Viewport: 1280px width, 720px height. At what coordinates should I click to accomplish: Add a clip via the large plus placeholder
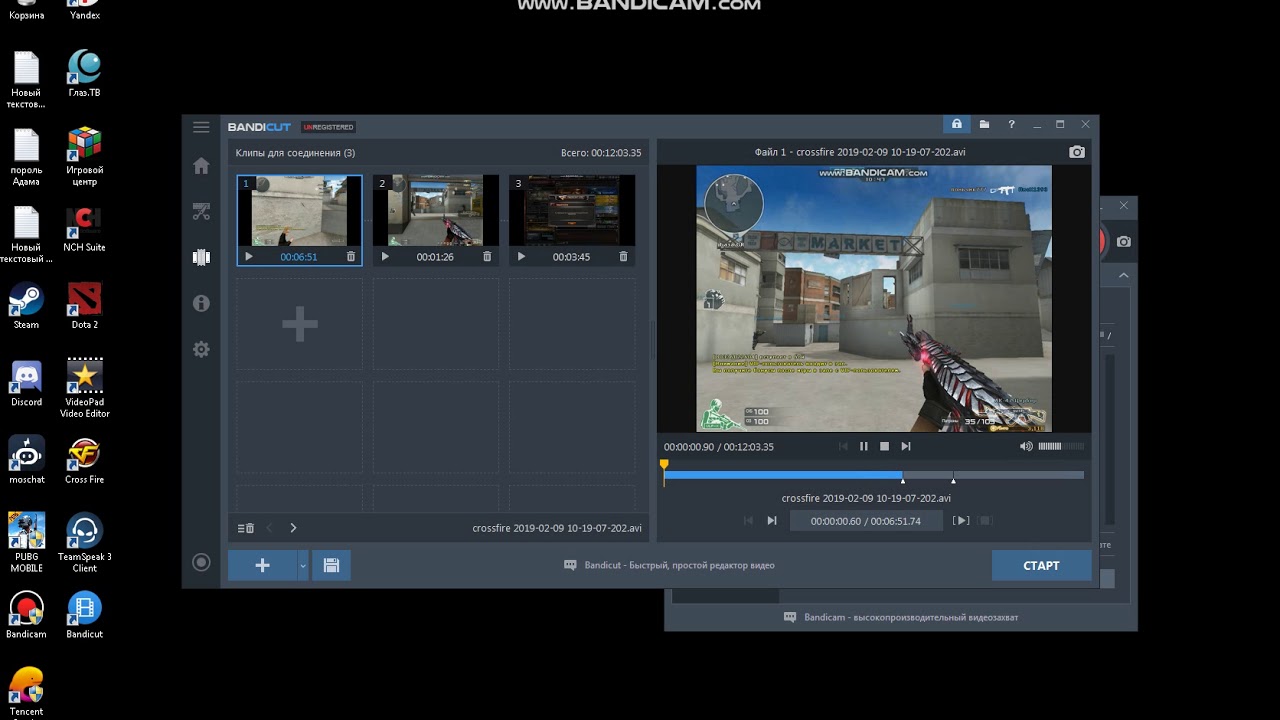click(x=299, y=324)
